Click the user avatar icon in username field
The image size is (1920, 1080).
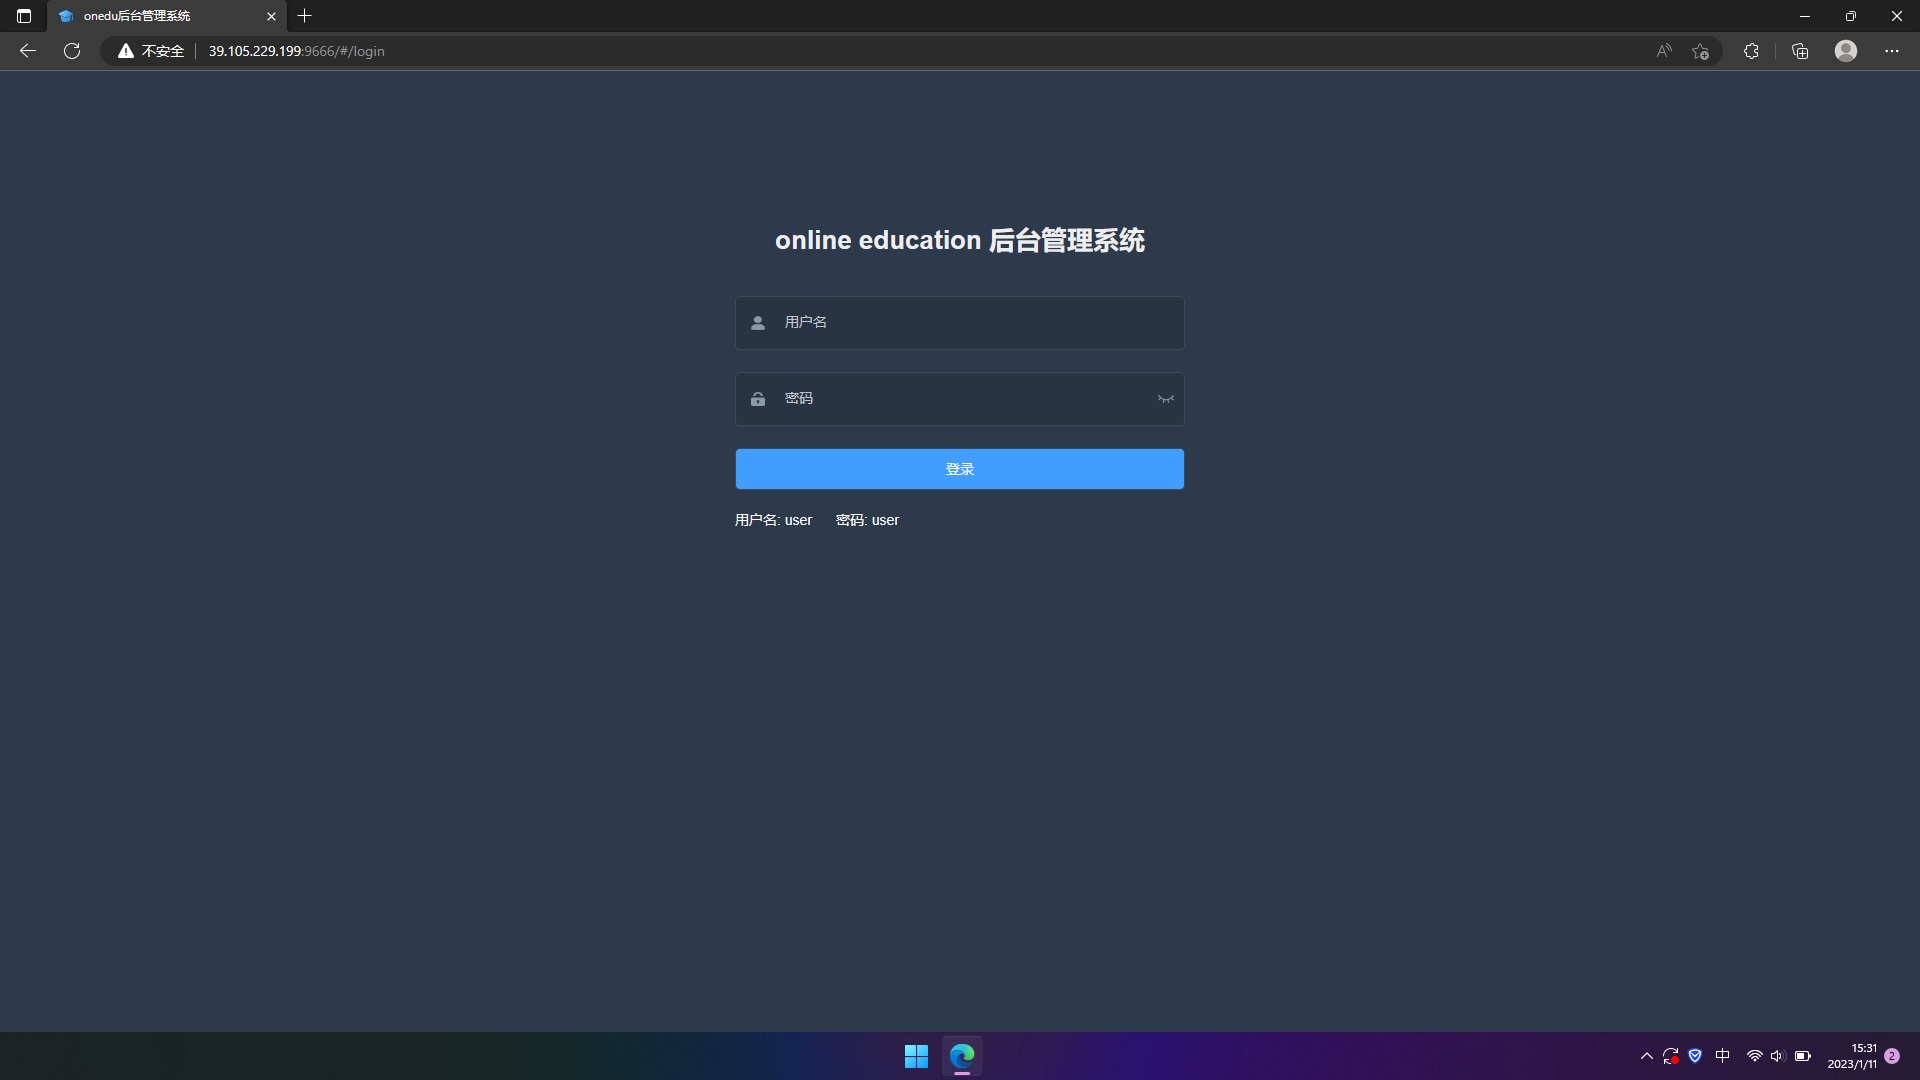point(758,322)
